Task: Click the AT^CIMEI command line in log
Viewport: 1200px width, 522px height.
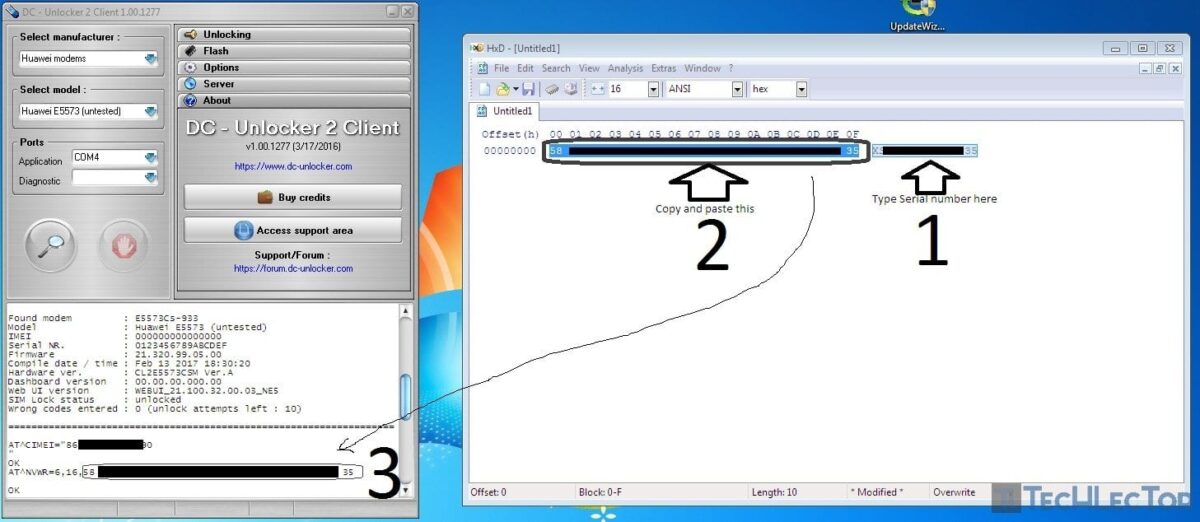Action: (80, 444)
